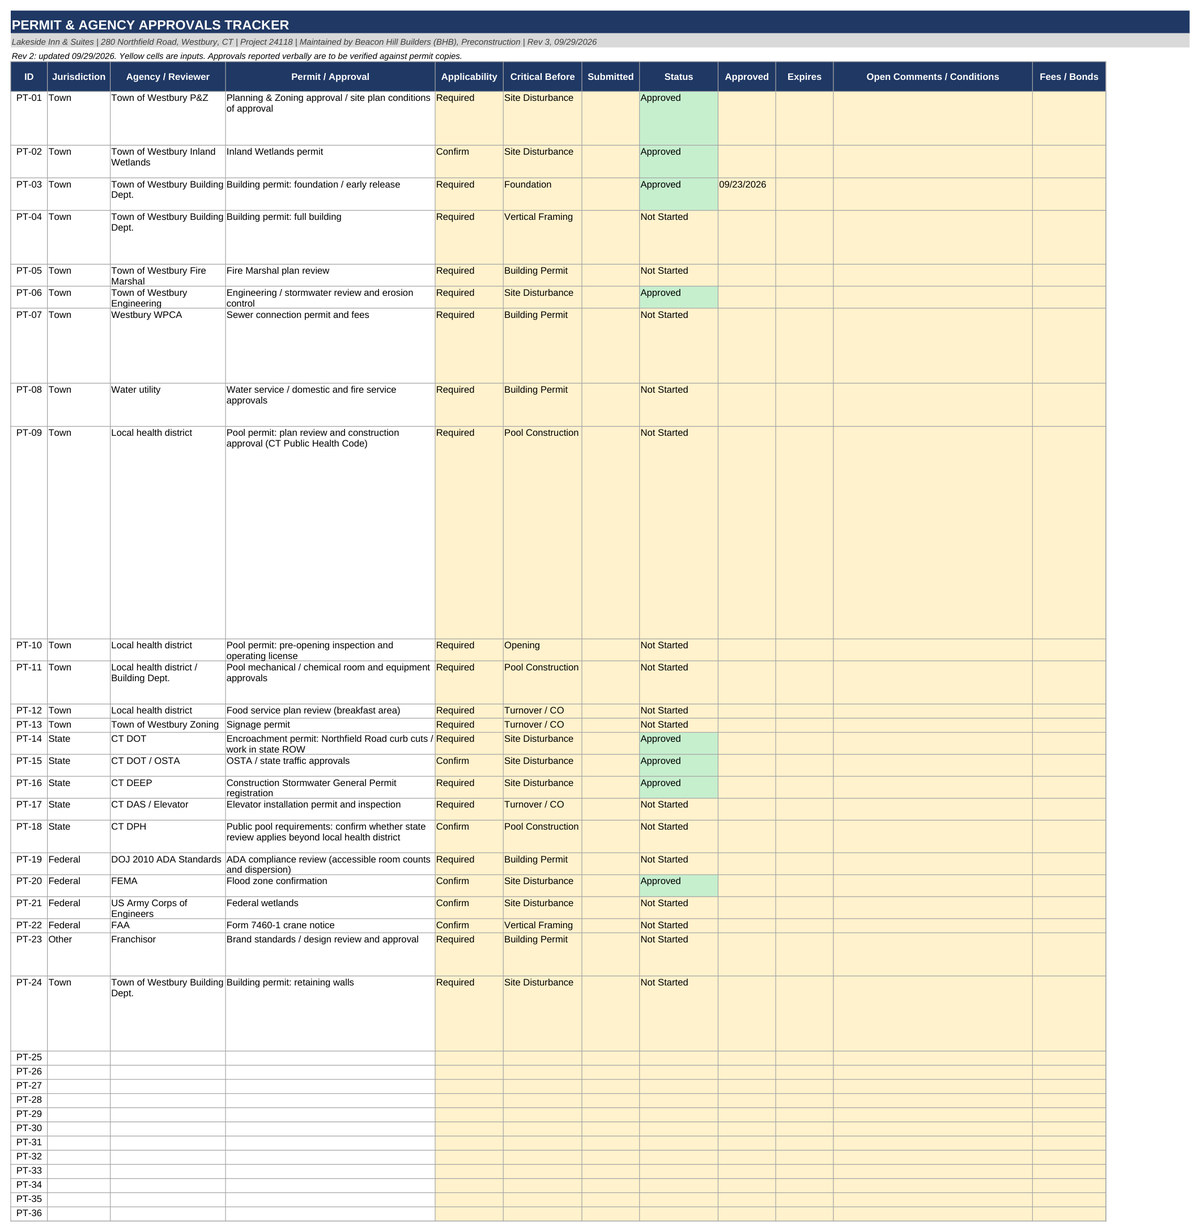
Task: Select 'US Army Corps of Engineers' cell
Action: [168, 907]
